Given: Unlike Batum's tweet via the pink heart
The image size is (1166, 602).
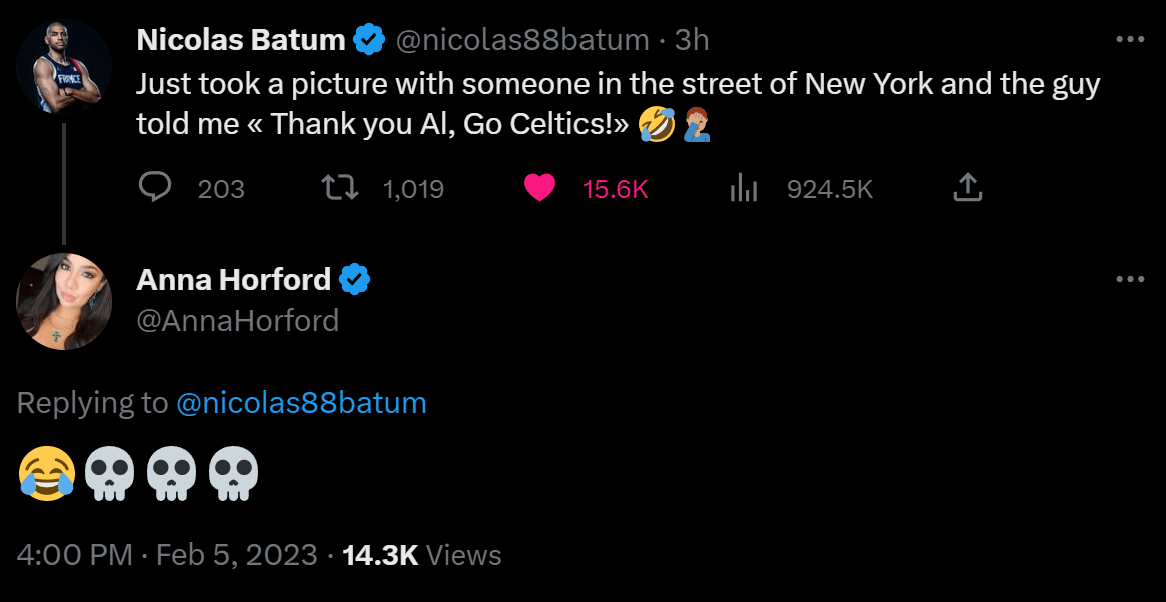Looking at the screenshot, I should pyautogui.click(x=539, y=188).
